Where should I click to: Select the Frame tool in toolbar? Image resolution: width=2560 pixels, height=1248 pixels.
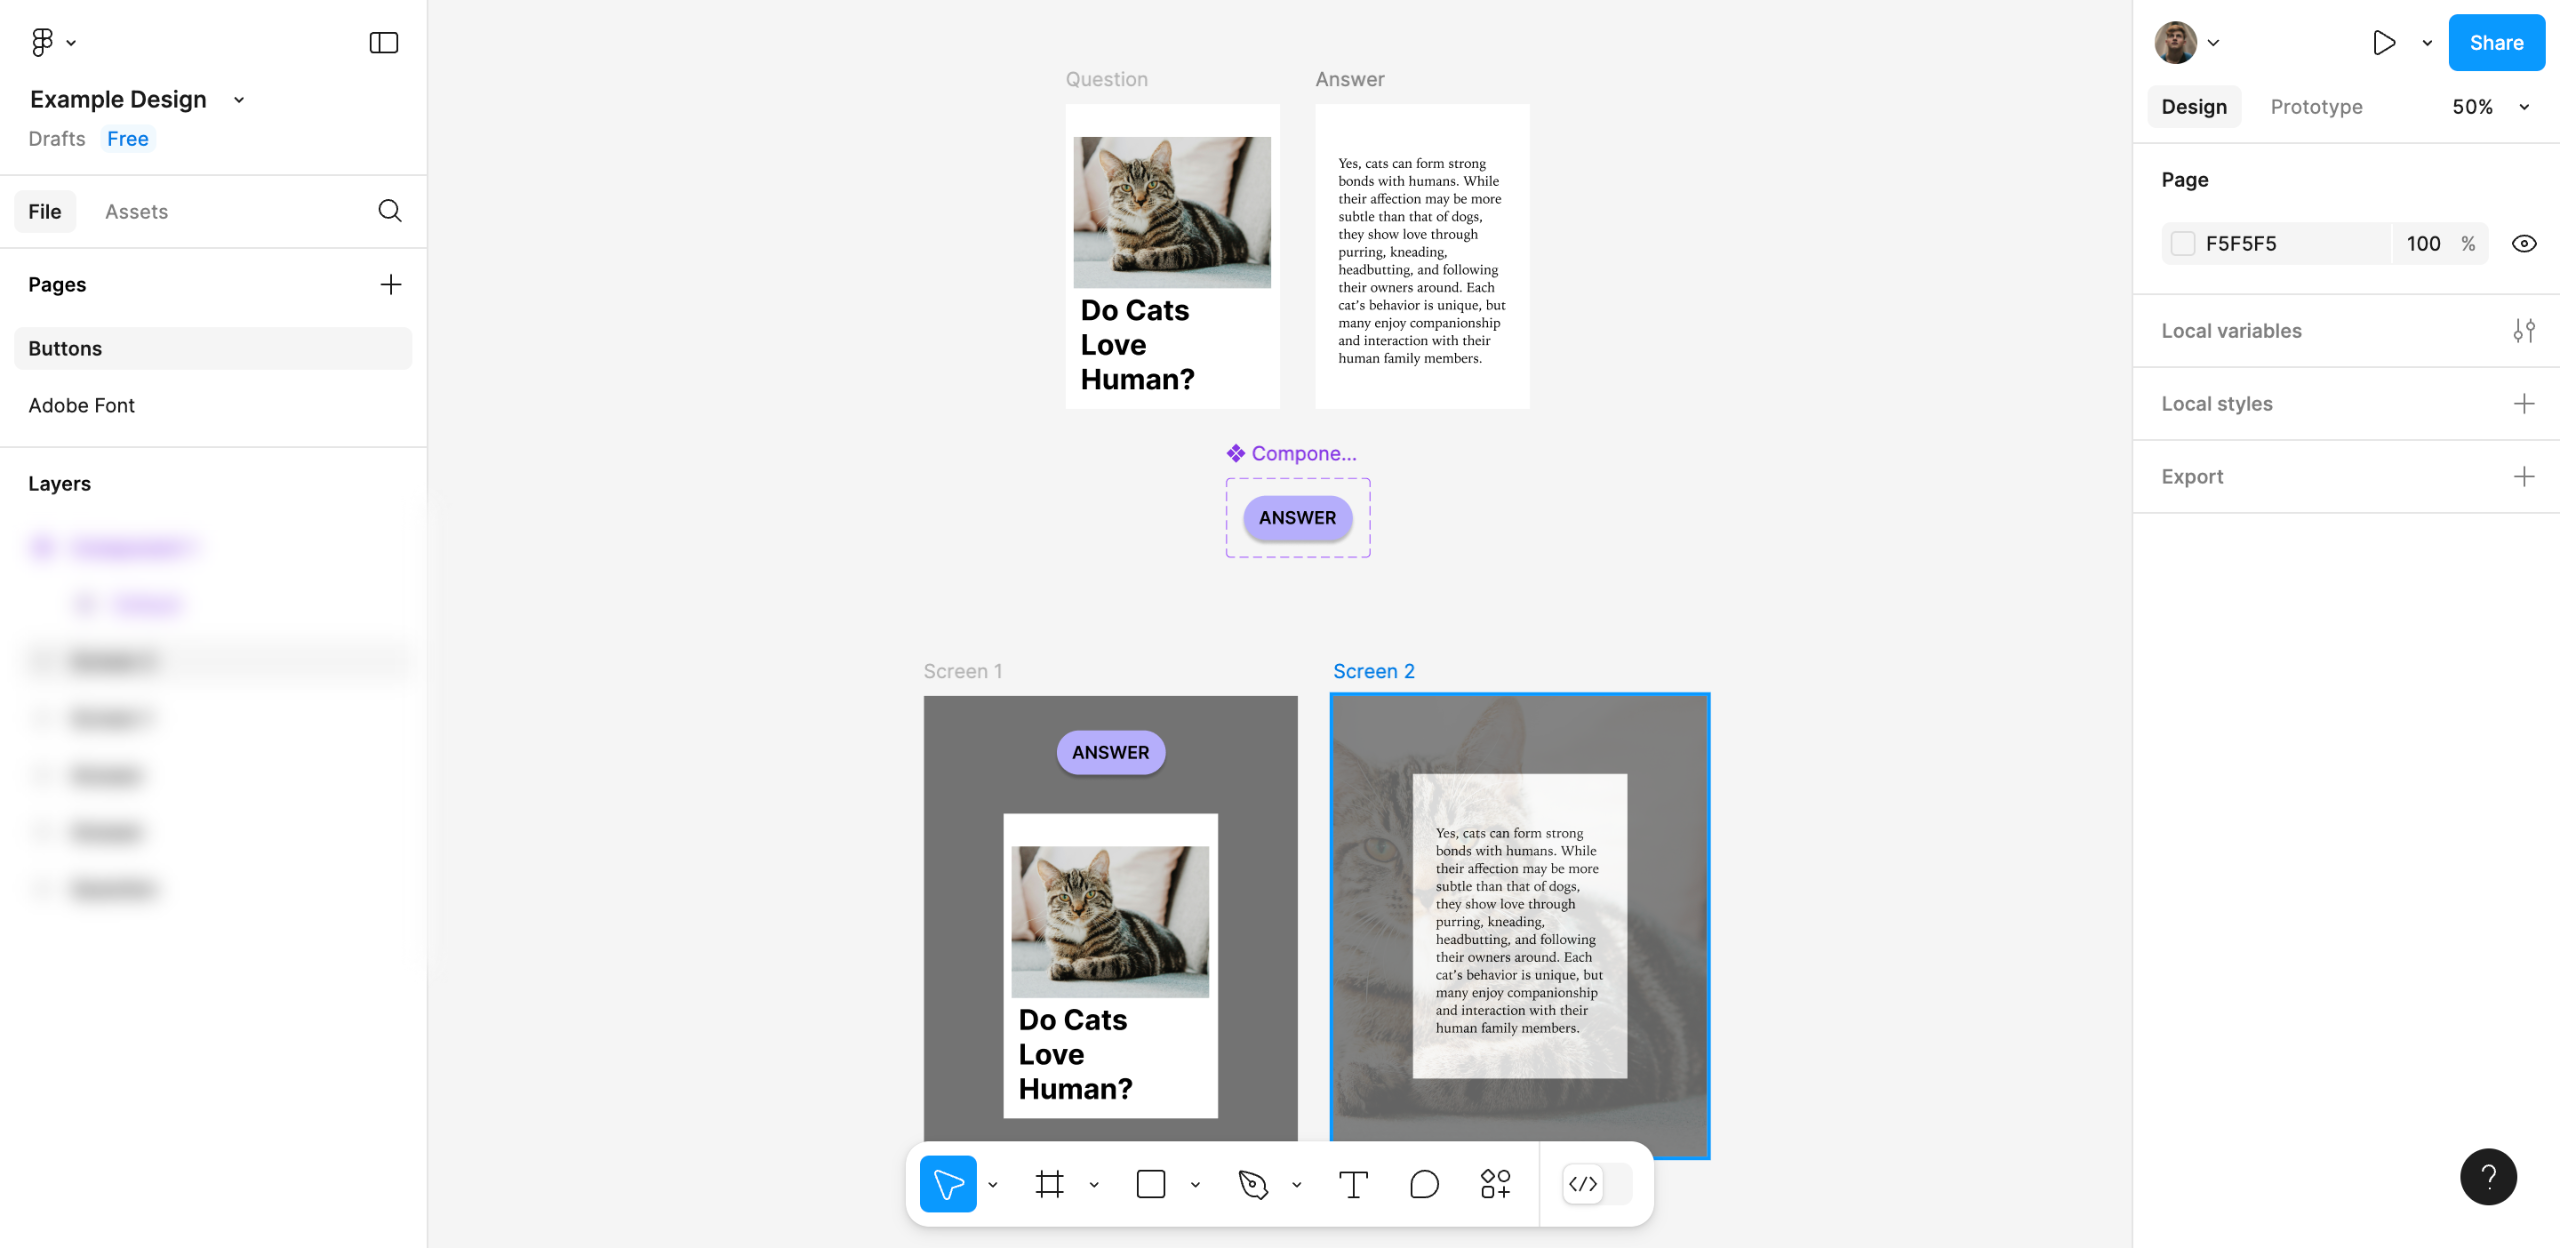[1049, 1184]
